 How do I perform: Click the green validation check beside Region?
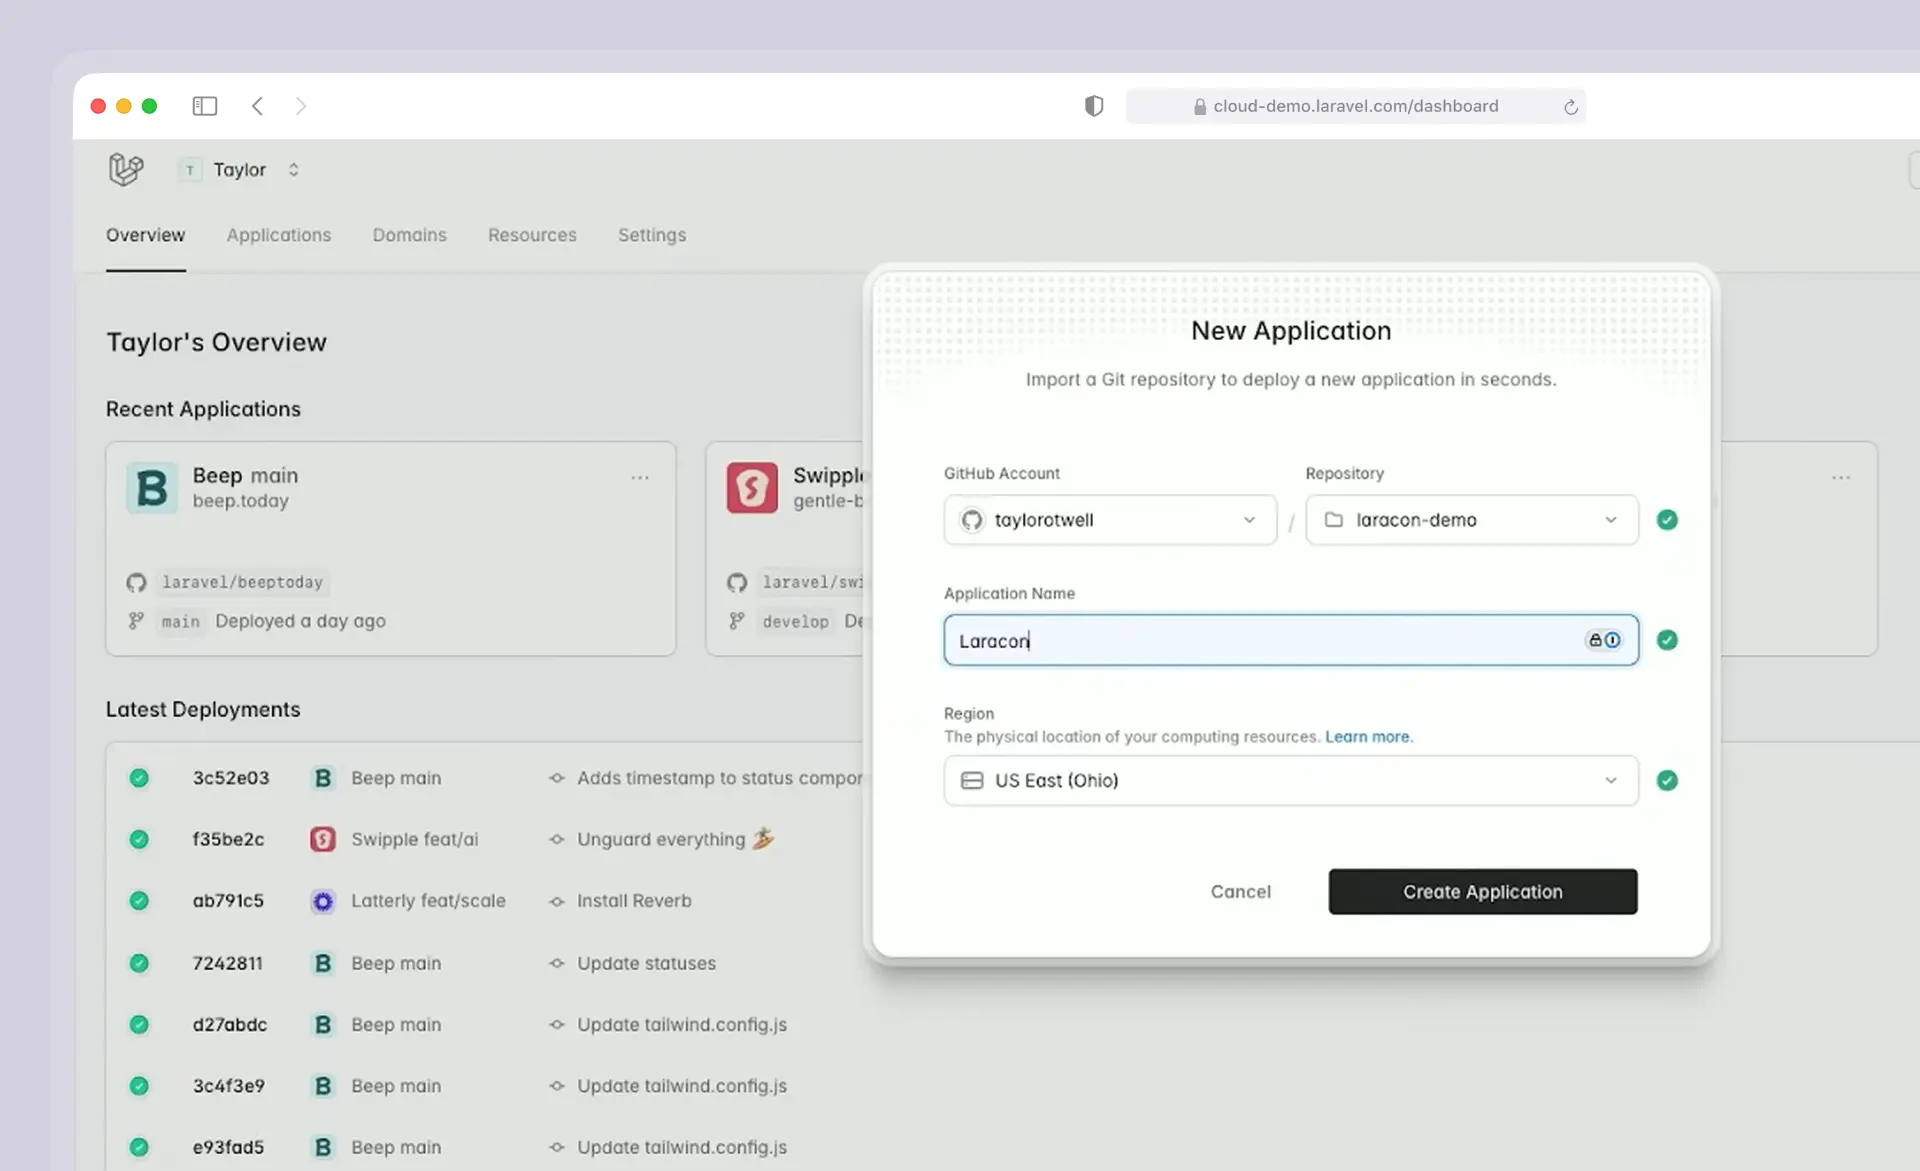(1667, 780)
